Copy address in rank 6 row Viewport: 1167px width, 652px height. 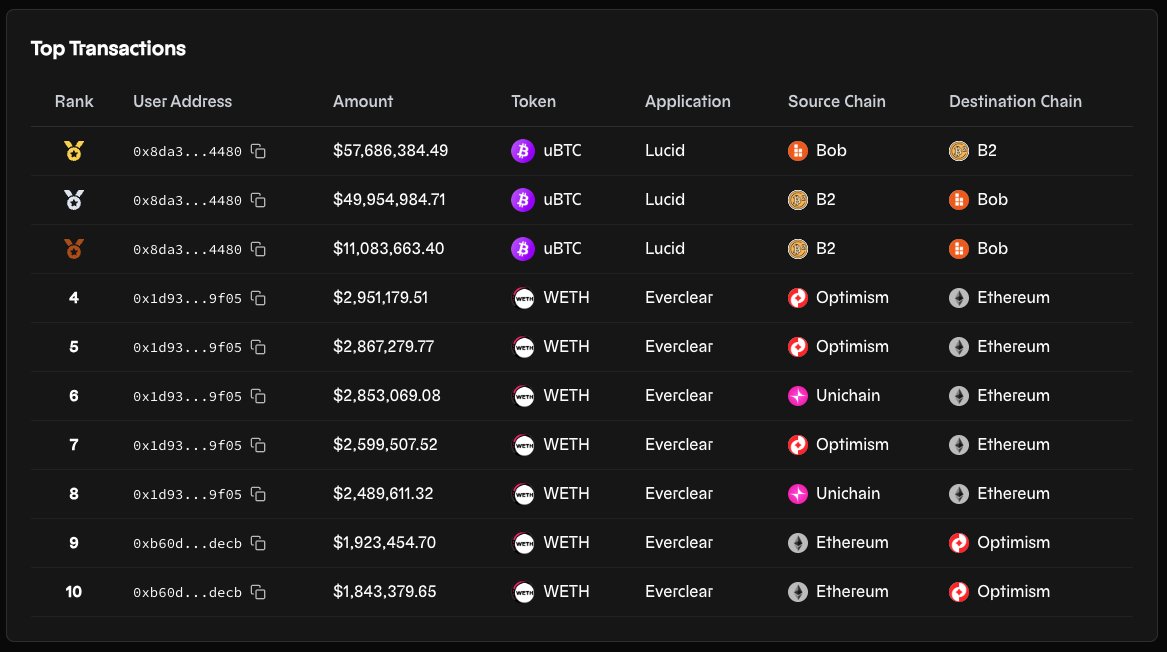(258, 397)
